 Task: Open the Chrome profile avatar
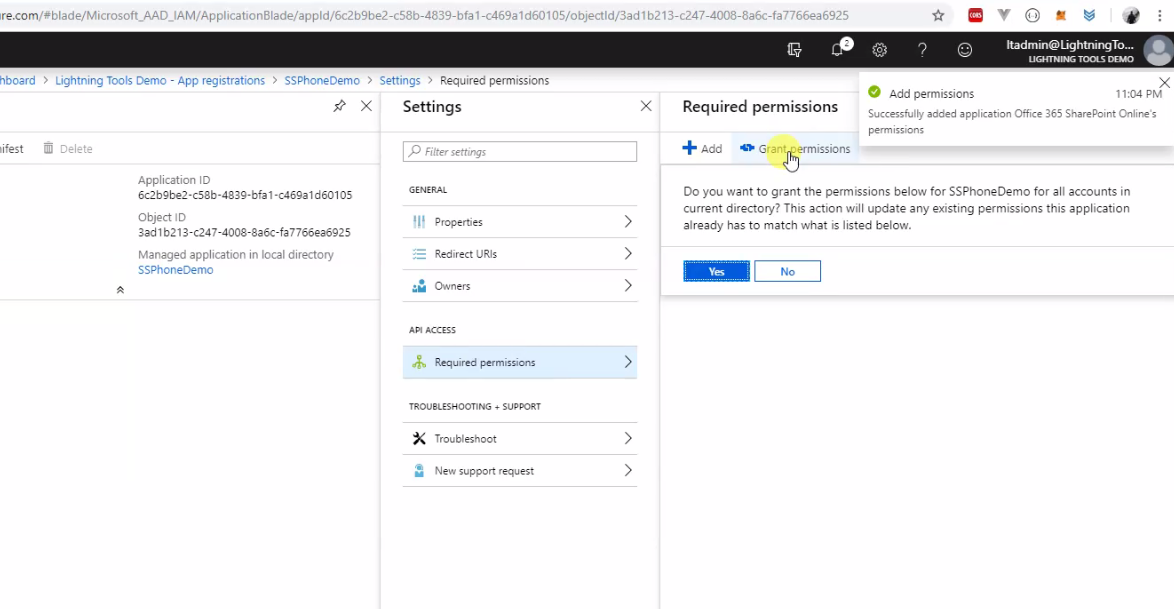pyautogui.click(x=1131, y=15)
